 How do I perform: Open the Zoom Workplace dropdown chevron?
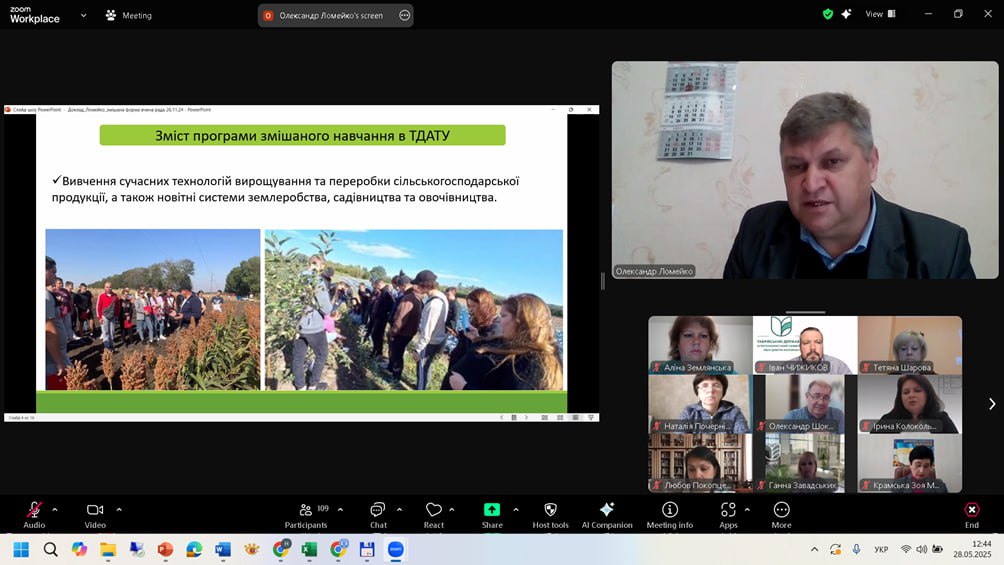(x=83, y=15)
